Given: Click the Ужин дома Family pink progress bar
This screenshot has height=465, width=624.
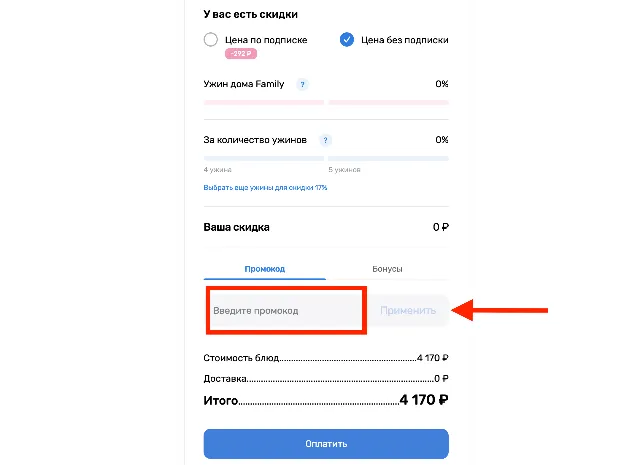Looking at the screenshot, I should 326,103.
